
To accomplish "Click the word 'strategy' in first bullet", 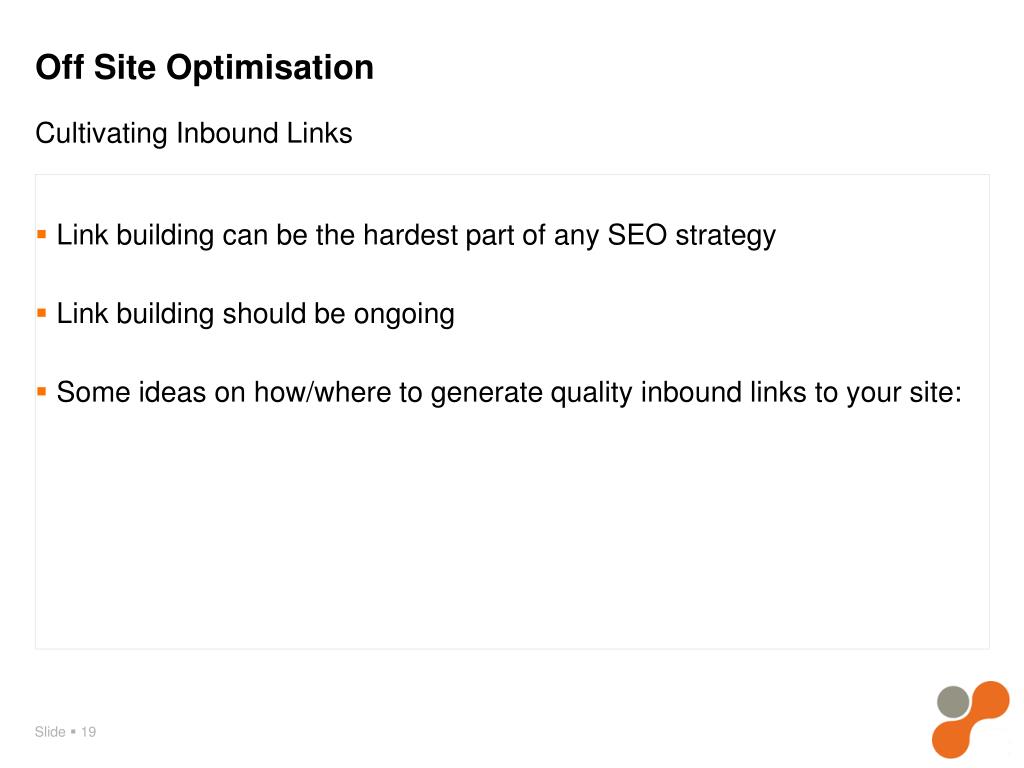I will (726, 236).
